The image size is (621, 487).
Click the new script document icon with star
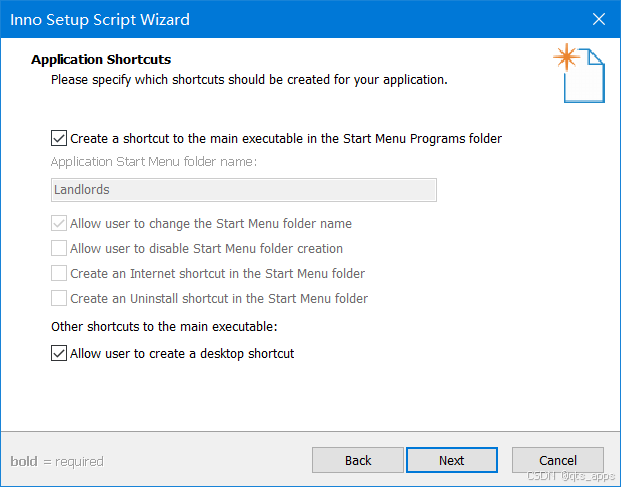(579, 73)
